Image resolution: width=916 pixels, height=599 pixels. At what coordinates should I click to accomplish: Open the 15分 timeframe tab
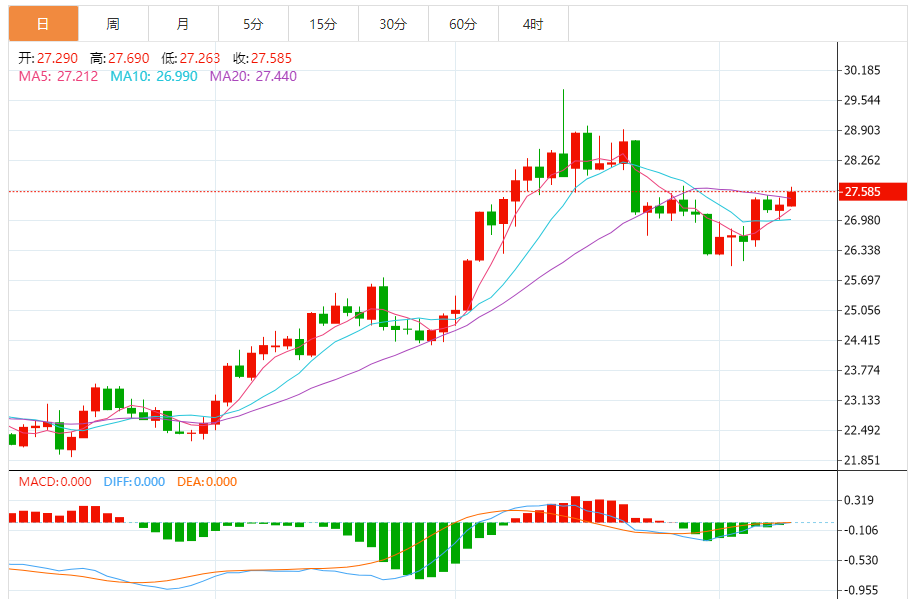pyautogui.click(x=324, y=24)
